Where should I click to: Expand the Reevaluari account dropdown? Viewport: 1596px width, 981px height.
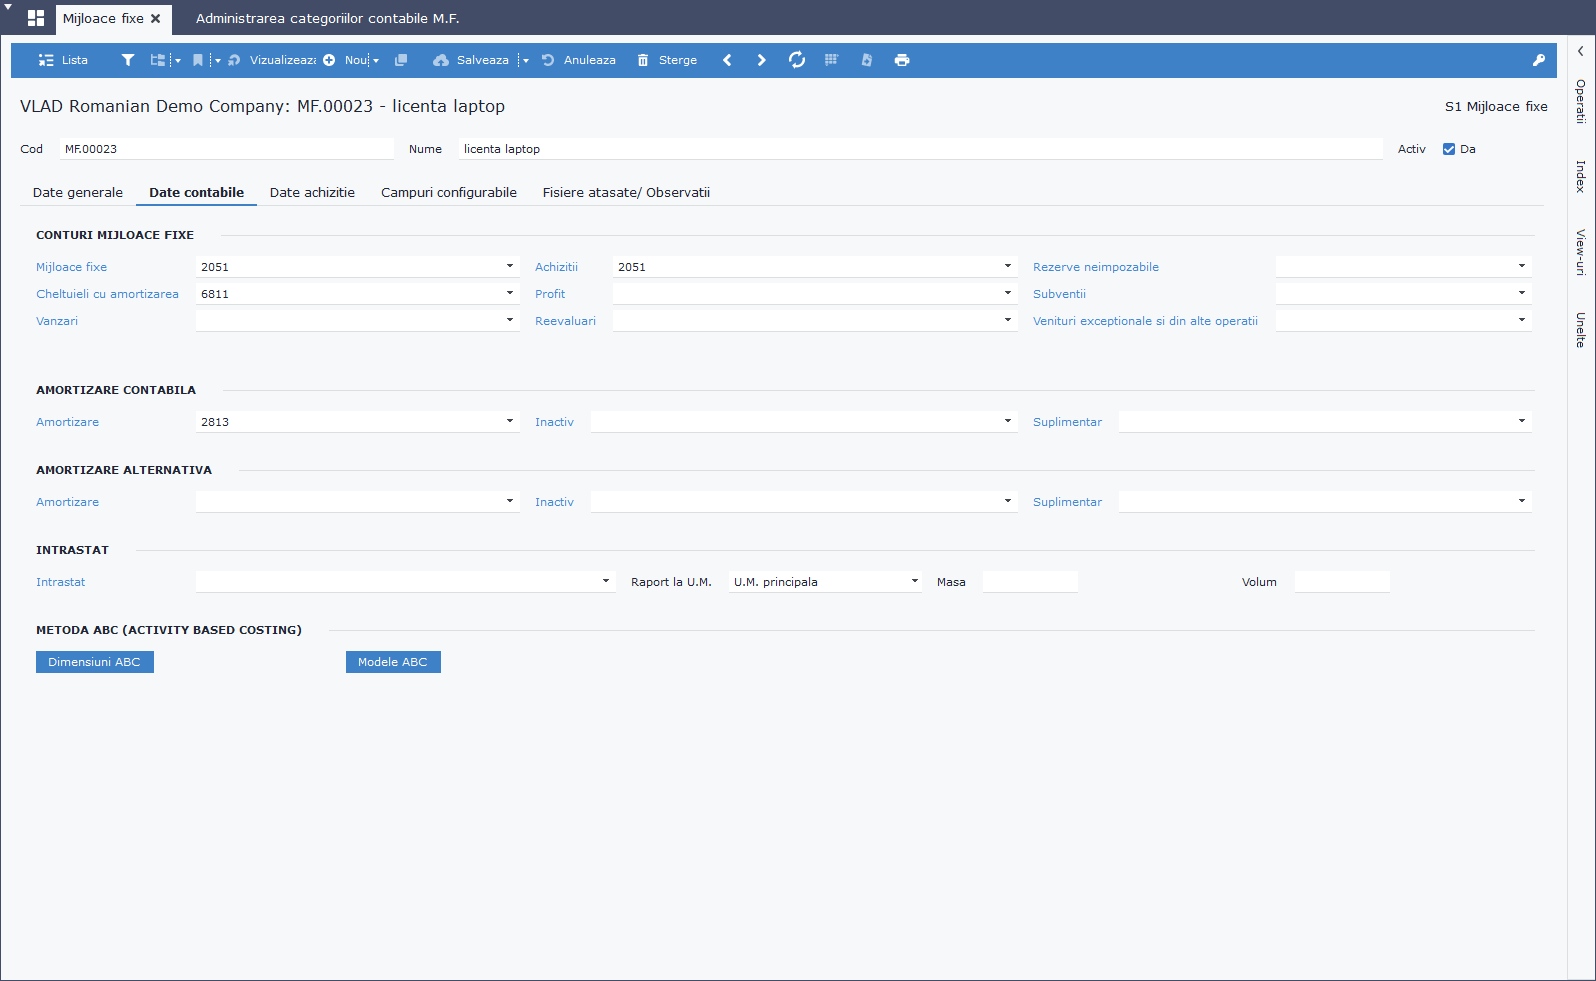point(1008,320)
